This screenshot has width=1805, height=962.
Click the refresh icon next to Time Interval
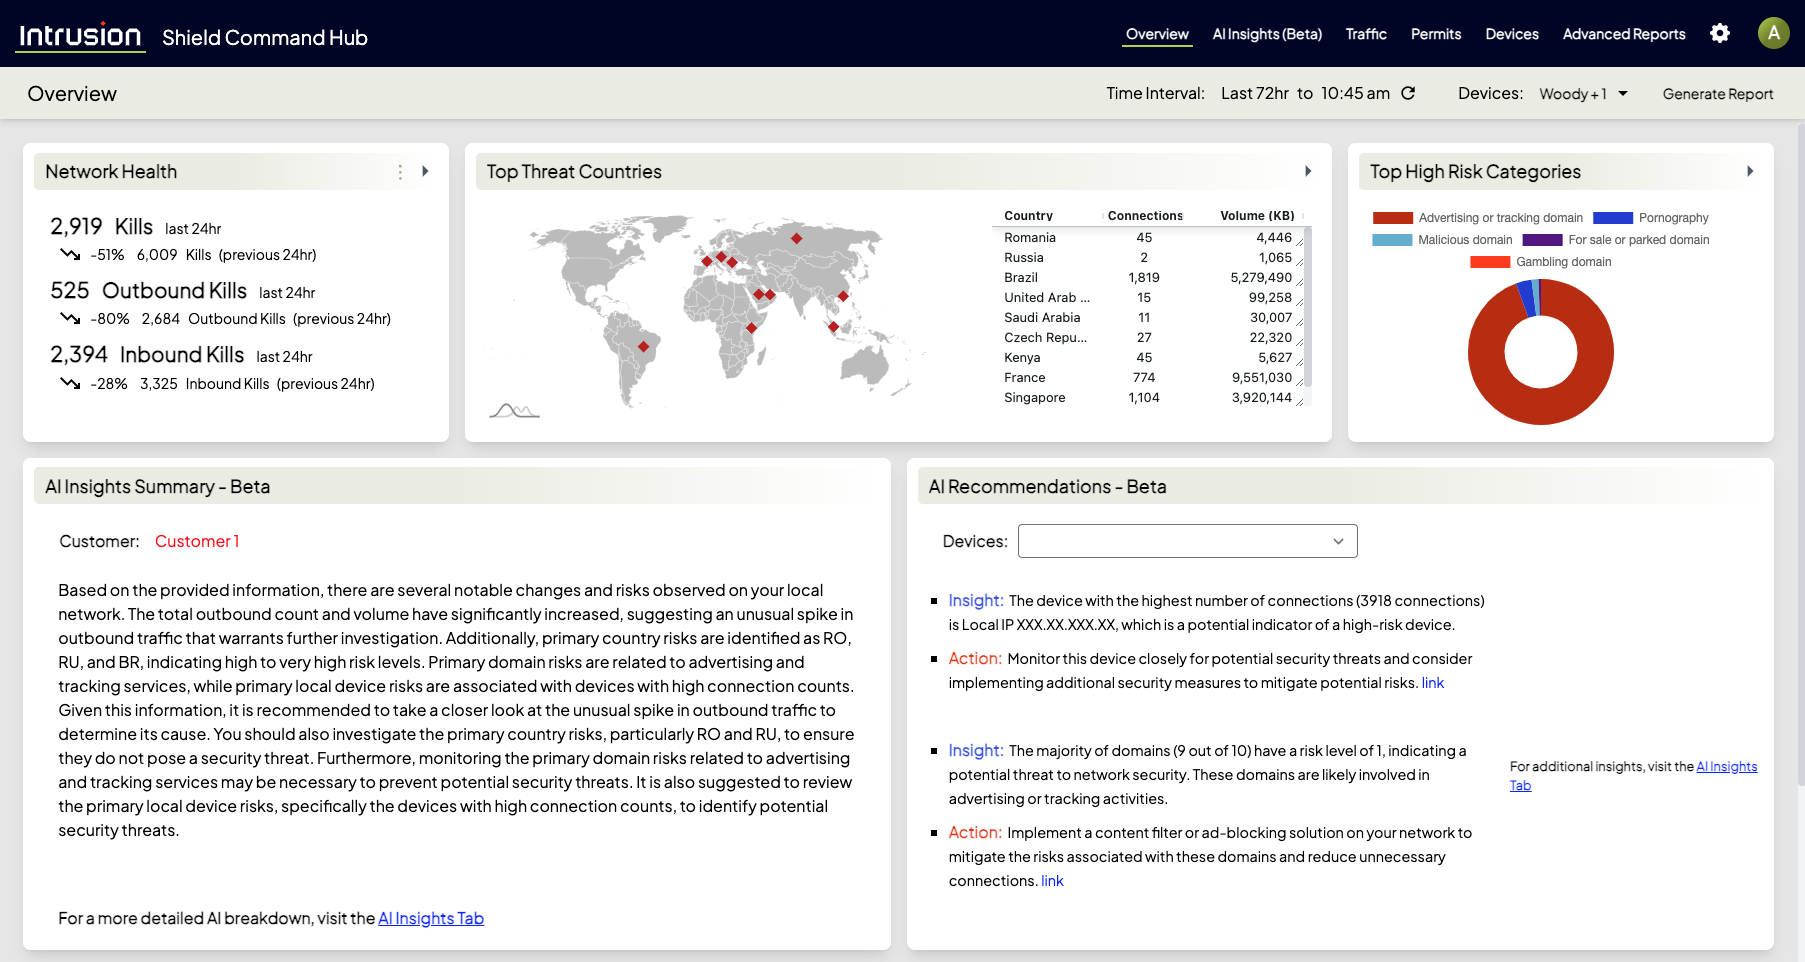pyautogui.click(x=1408, y=93)
